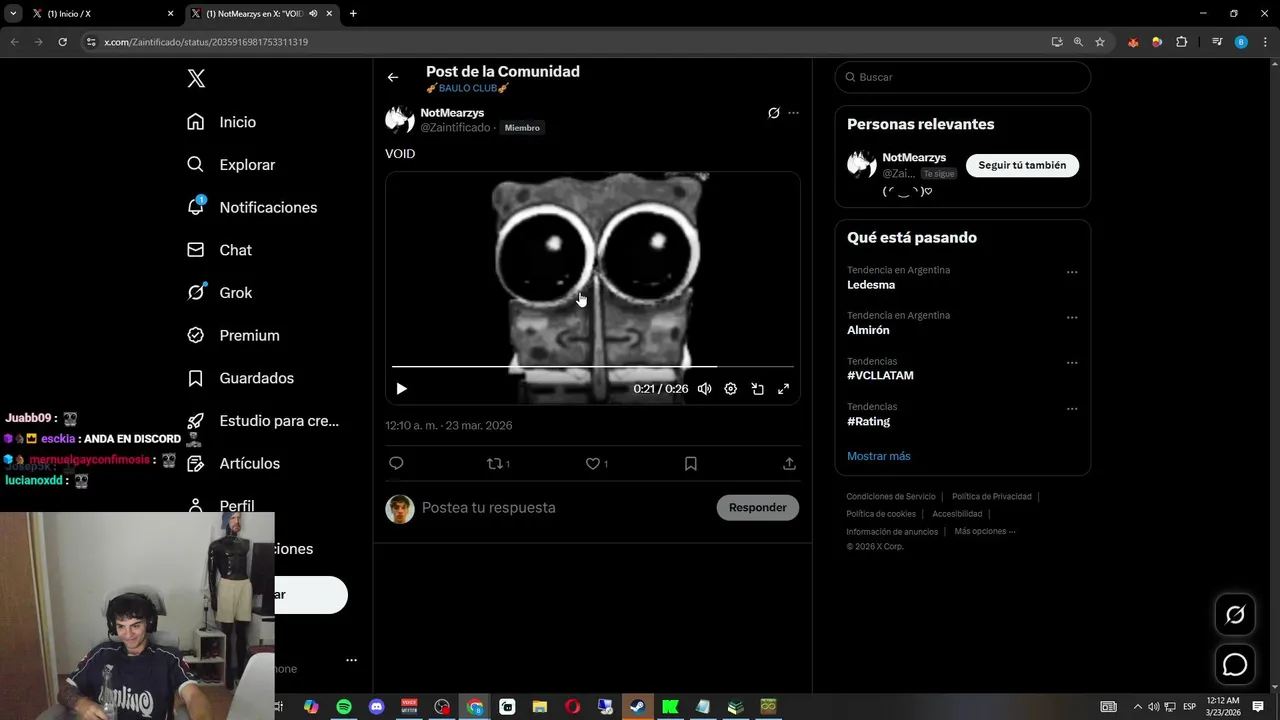Open Steam from the taskbar
Viewport: 1280px width, 720px height.
click(x=637, y=707)
